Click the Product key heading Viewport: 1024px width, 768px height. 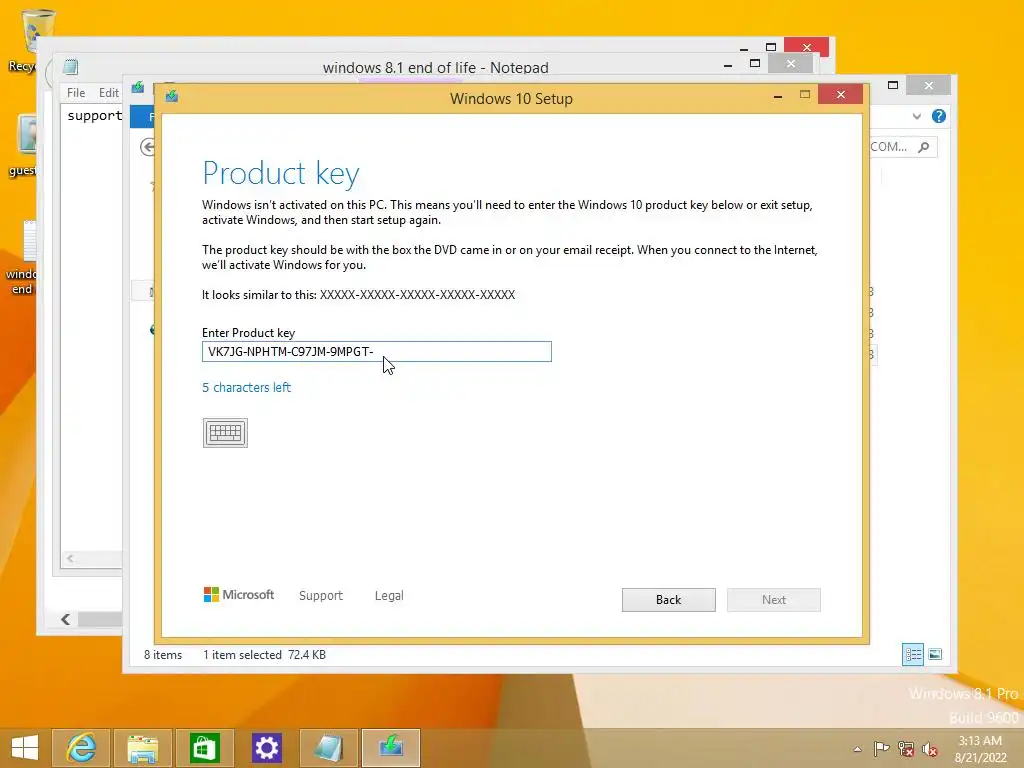point(281,173)
